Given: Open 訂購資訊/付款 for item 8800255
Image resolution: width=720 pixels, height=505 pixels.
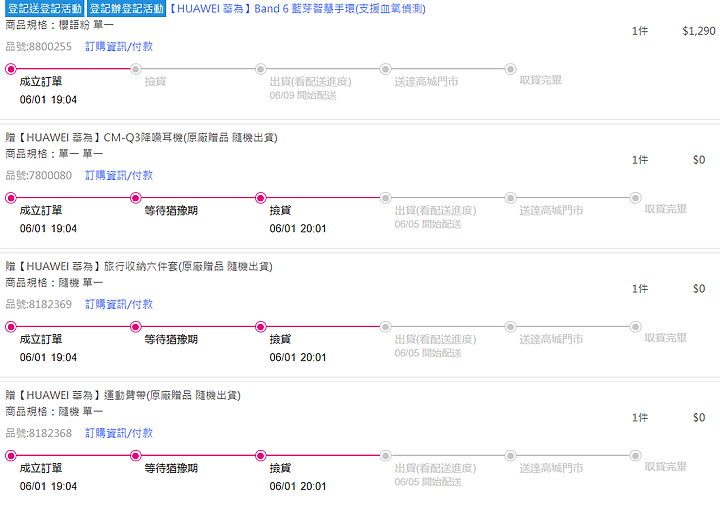Looking at the screenshot, I should (x=119, y=46).
